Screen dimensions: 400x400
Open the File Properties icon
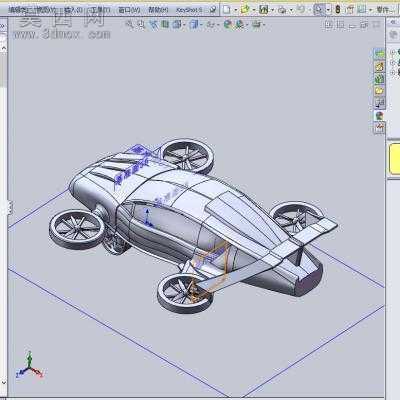[350, 10]
